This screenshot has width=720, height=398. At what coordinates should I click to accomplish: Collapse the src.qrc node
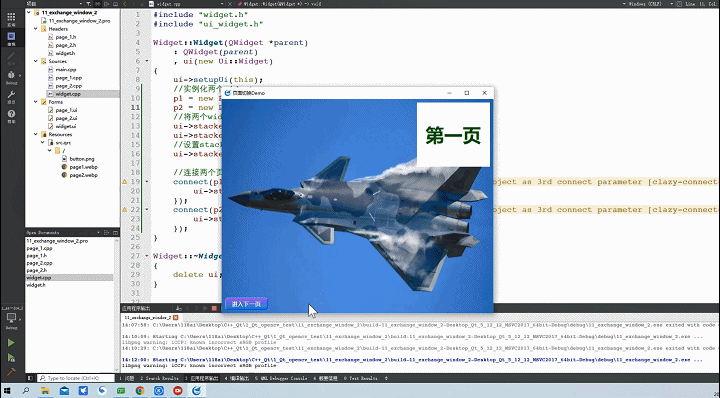[43, 143]
